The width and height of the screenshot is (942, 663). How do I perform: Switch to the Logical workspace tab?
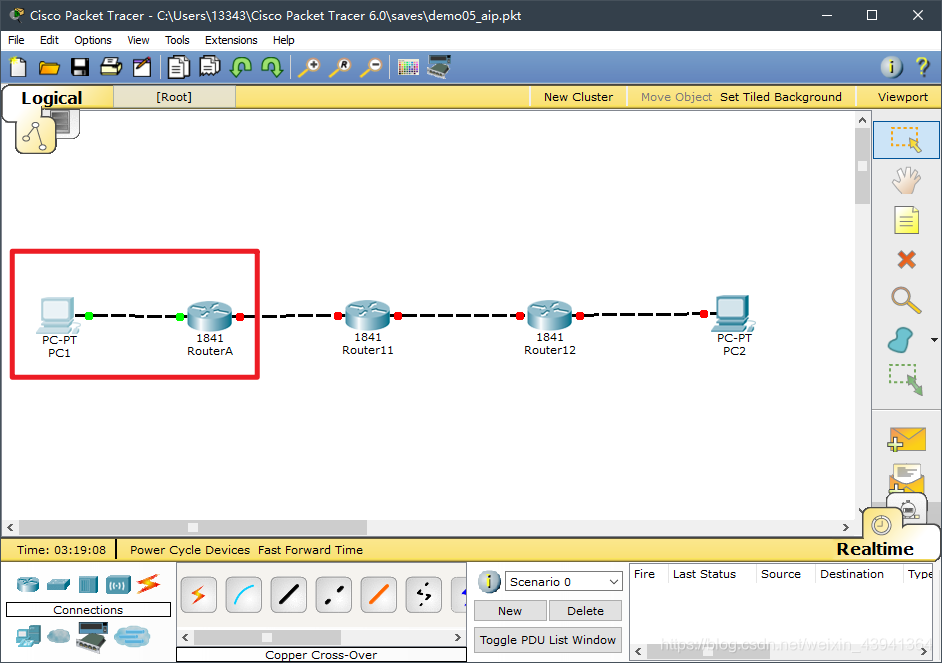pos(52,98)
